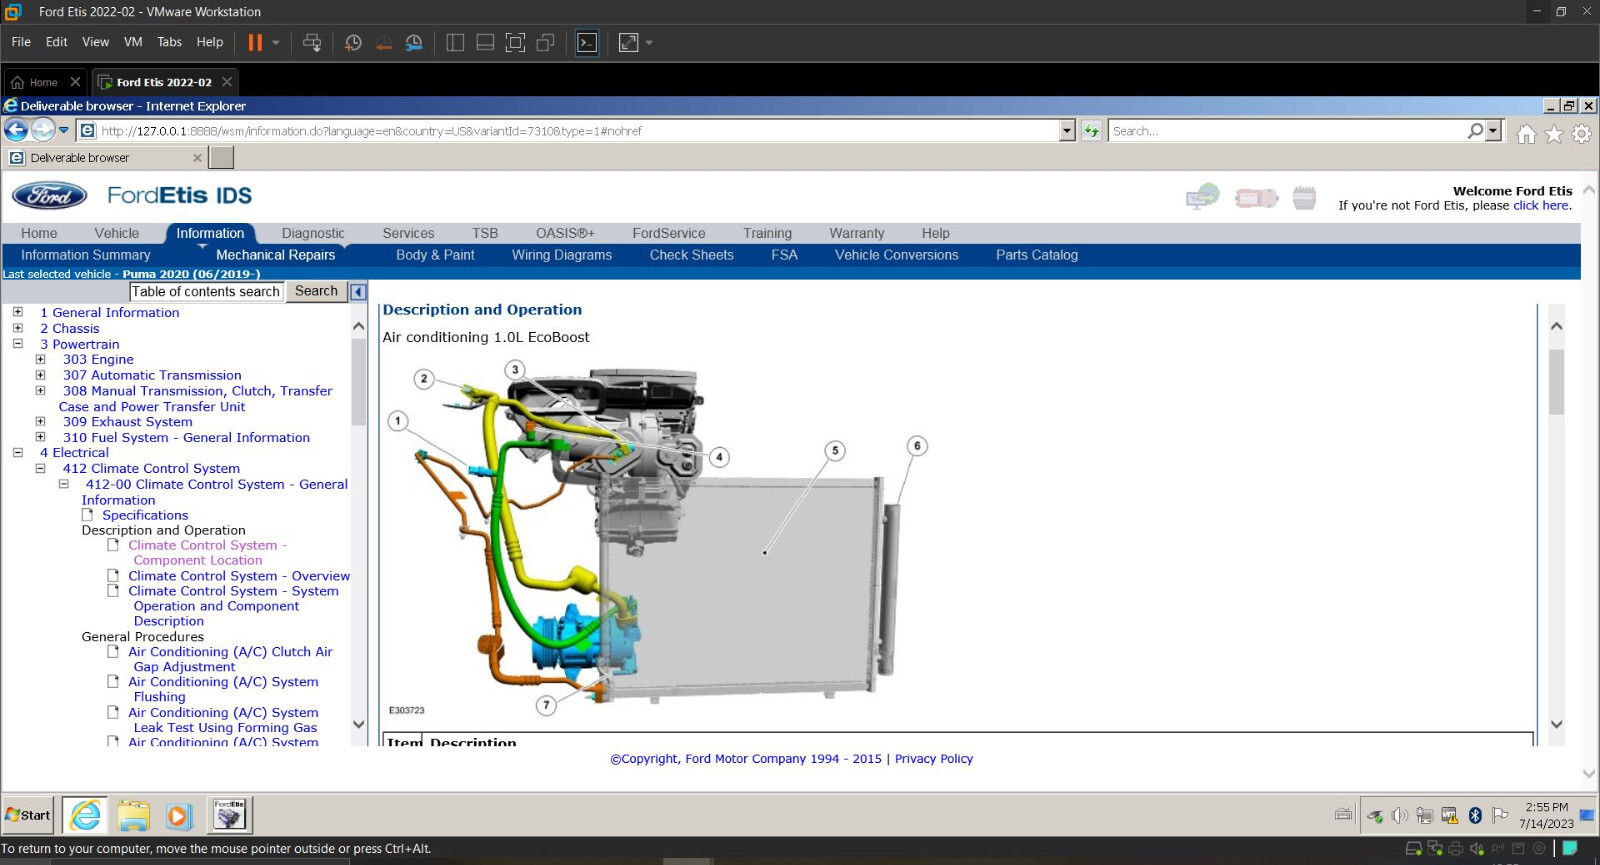The image size is (1600, 865).
Task: Collapse the table of contents panel
Action: [358, 292]
